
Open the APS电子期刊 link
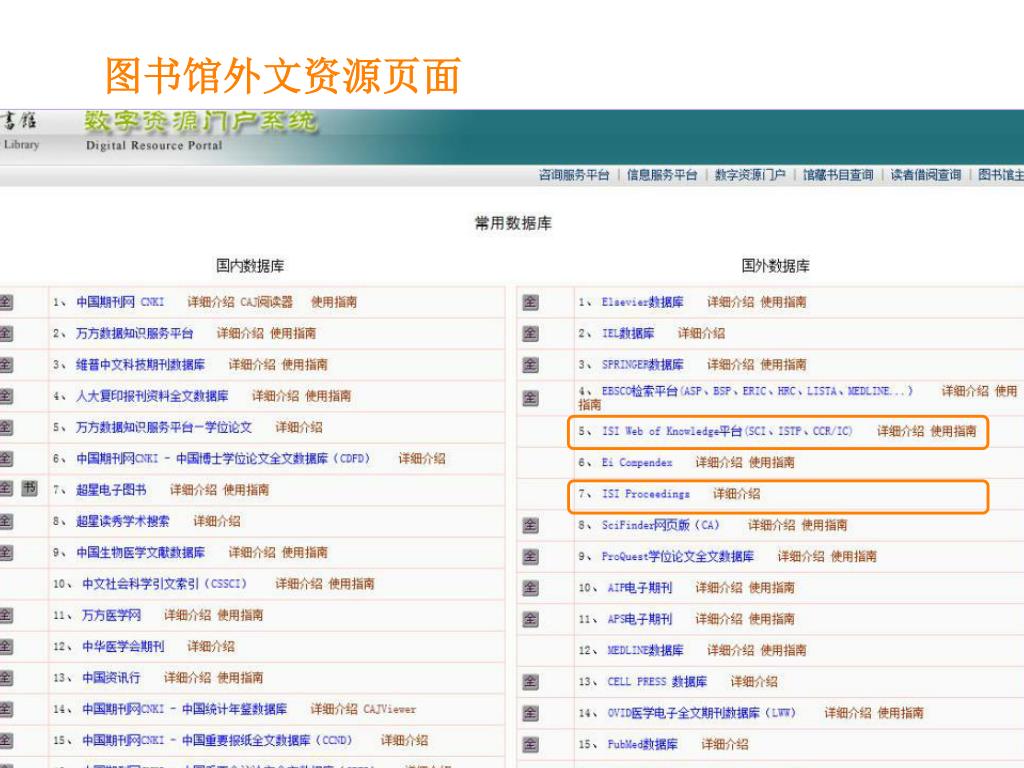pyautogui.click(x=639, y=619)
